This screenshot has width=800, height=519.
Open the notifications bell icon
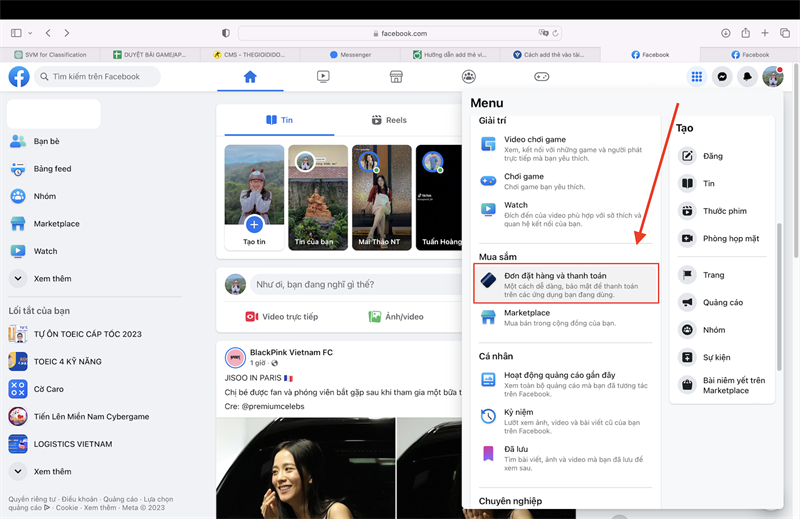coord(747,77)
